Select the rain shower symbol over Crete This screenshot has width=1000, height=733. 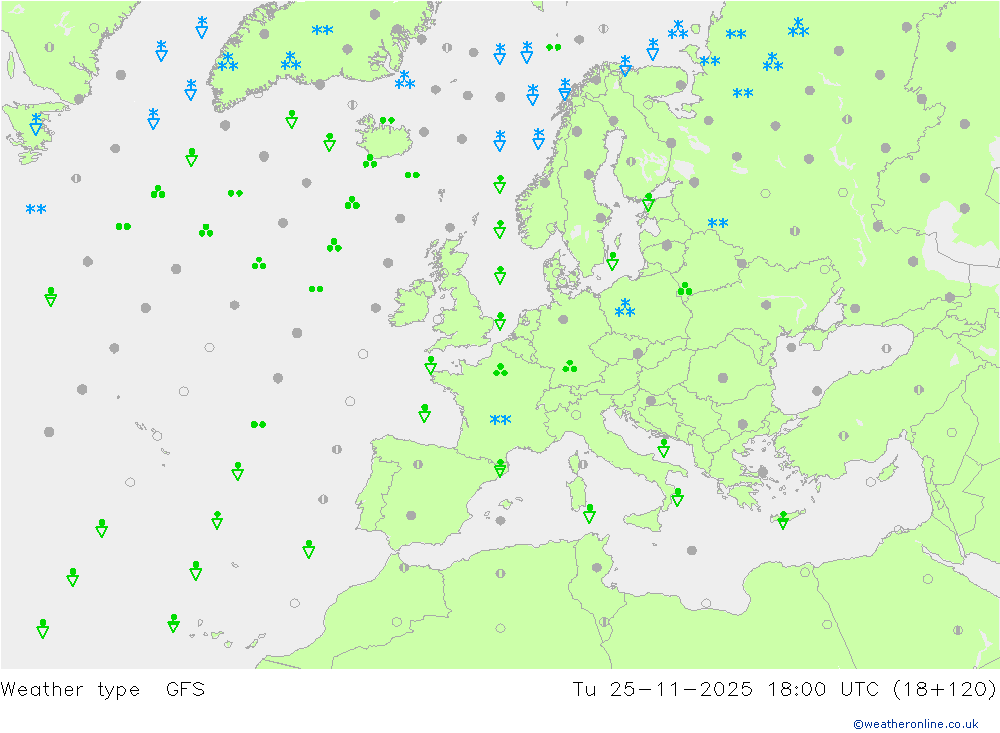click(783, 521)
